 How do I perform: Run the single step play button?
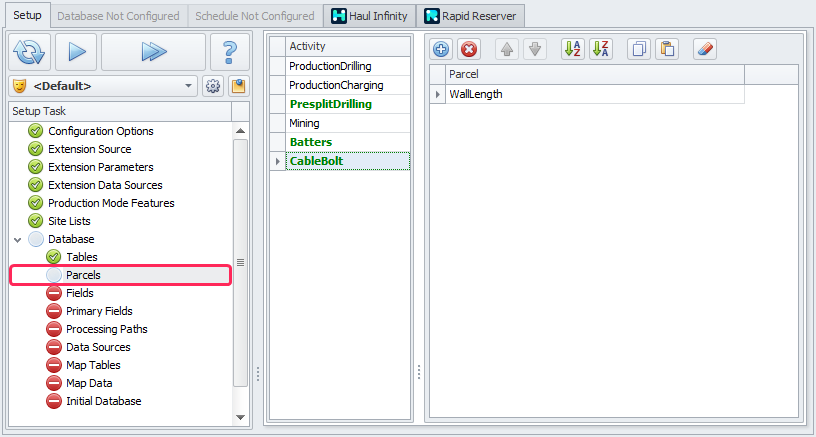point(76,52)
